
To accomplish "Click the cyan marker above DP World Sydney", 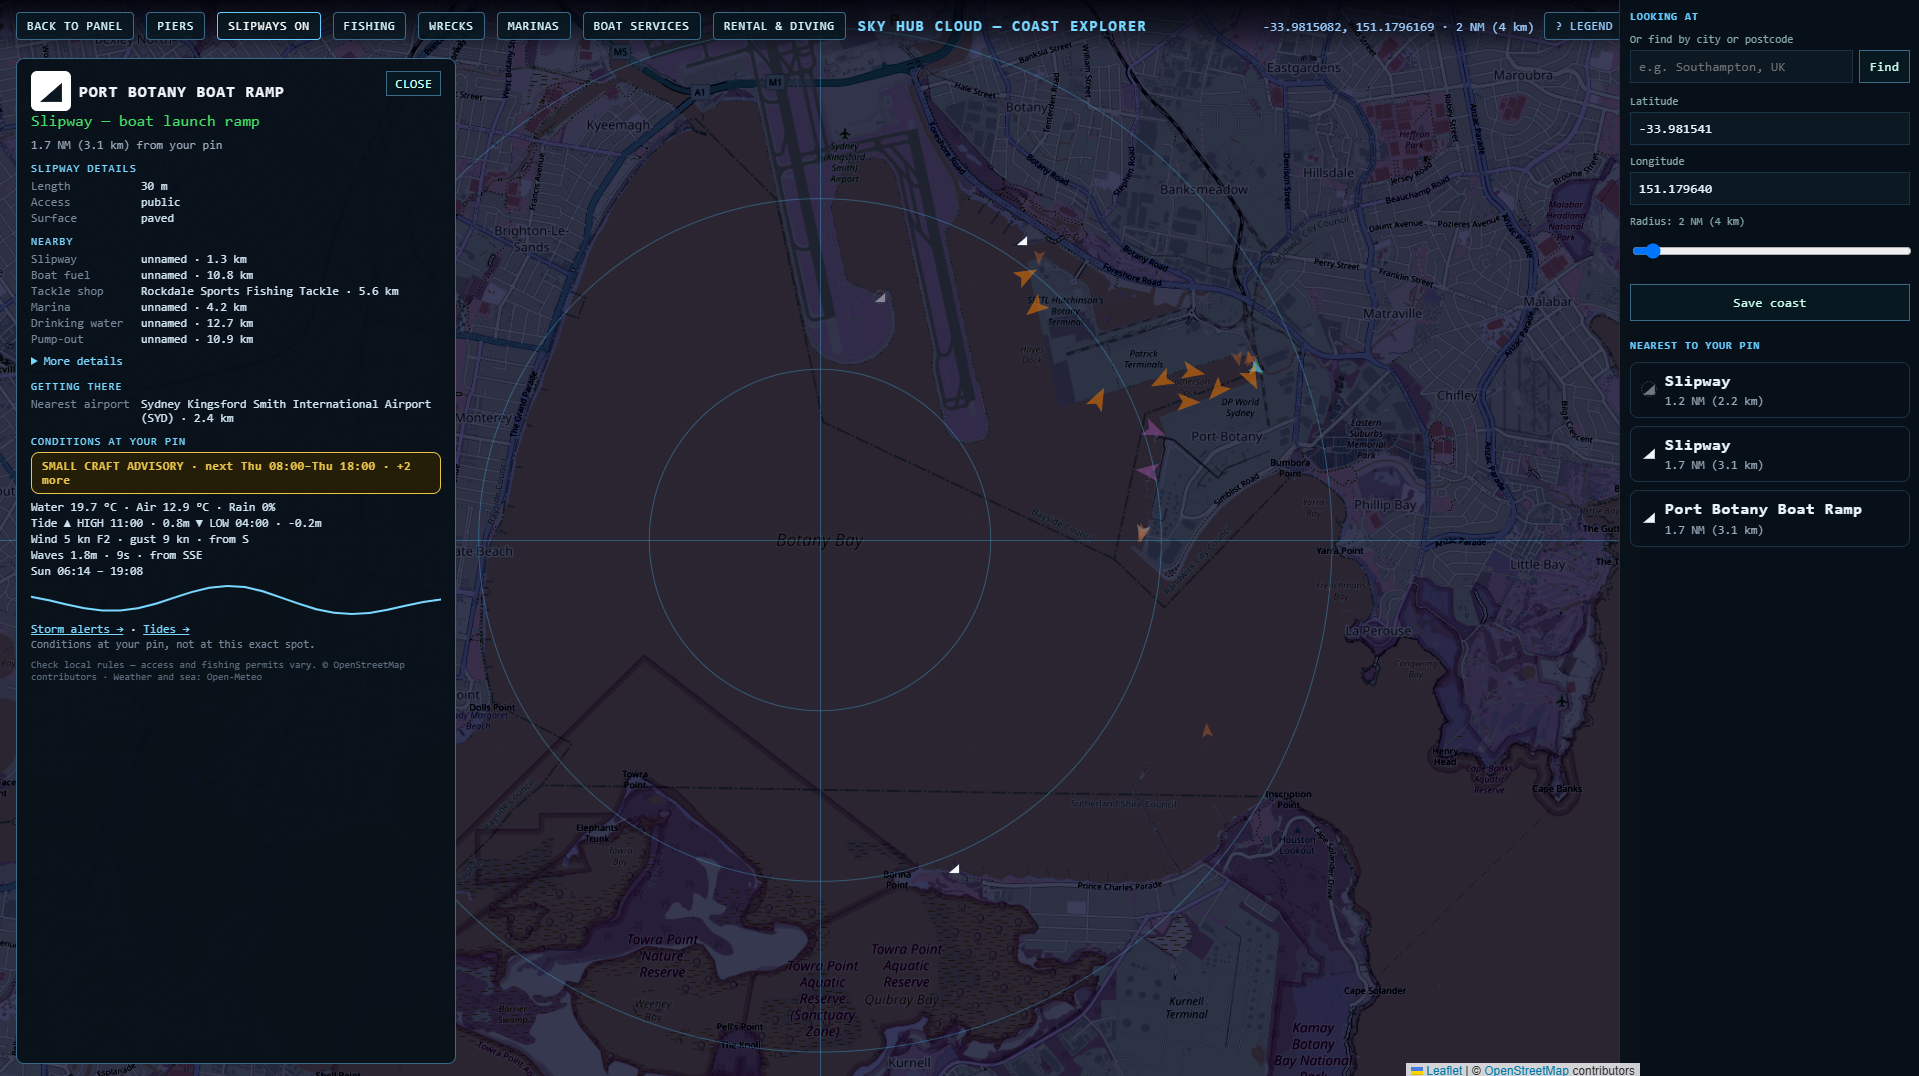I will click(1255, 367).
